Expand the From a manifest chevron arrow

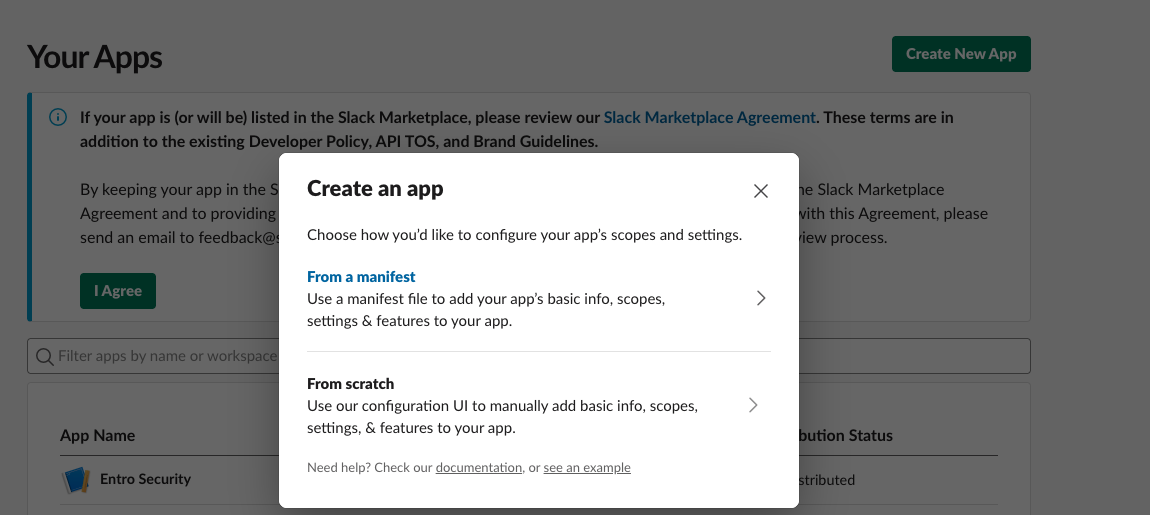pos(761,299)
